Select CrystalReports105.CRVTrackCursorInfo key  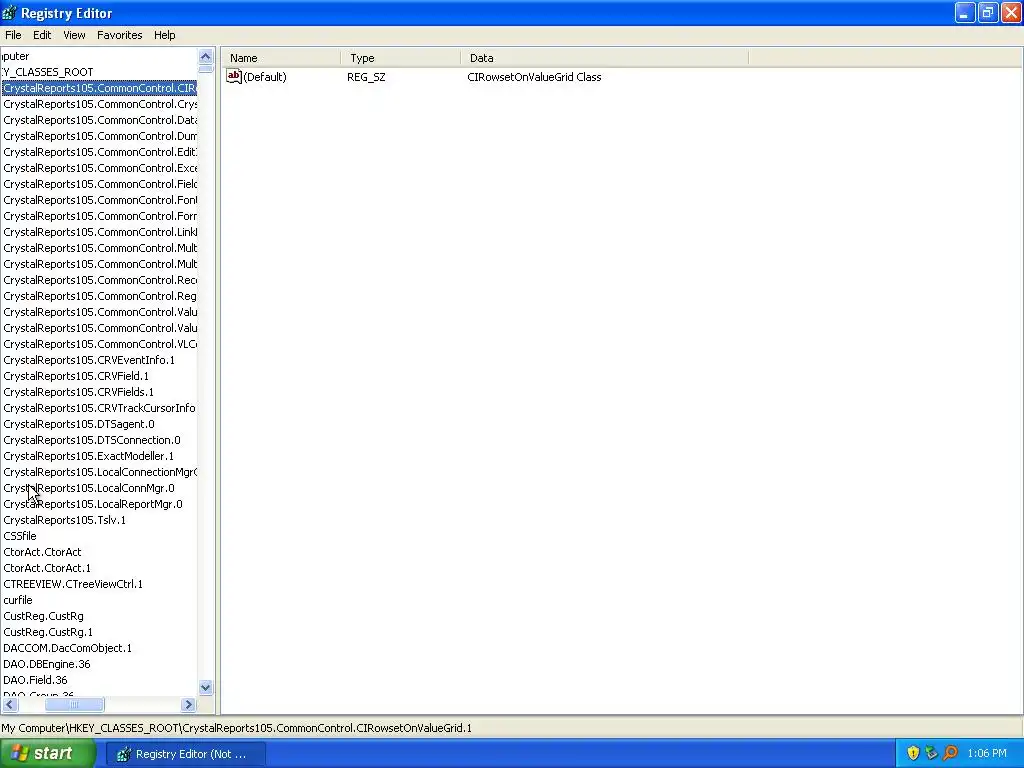pos(99,408)
